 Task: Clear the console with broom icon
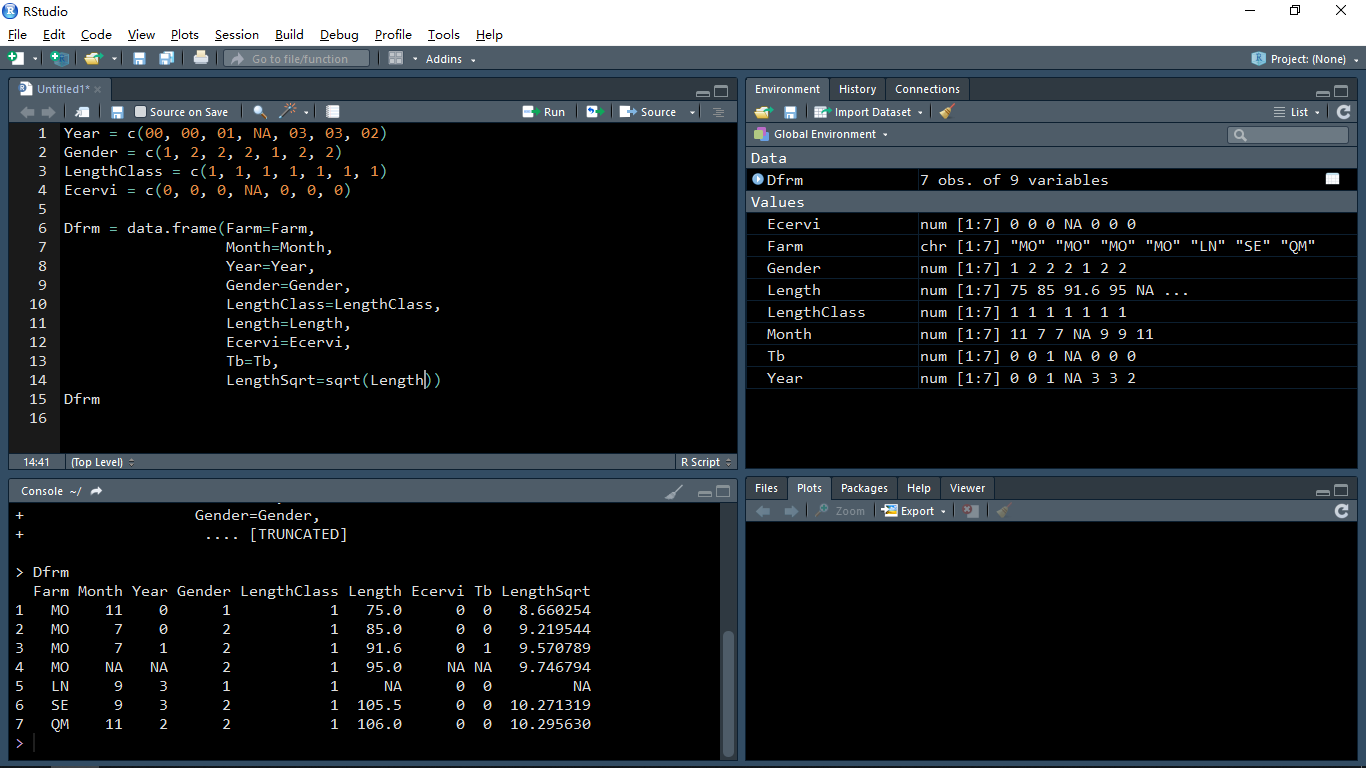(674, 491)
